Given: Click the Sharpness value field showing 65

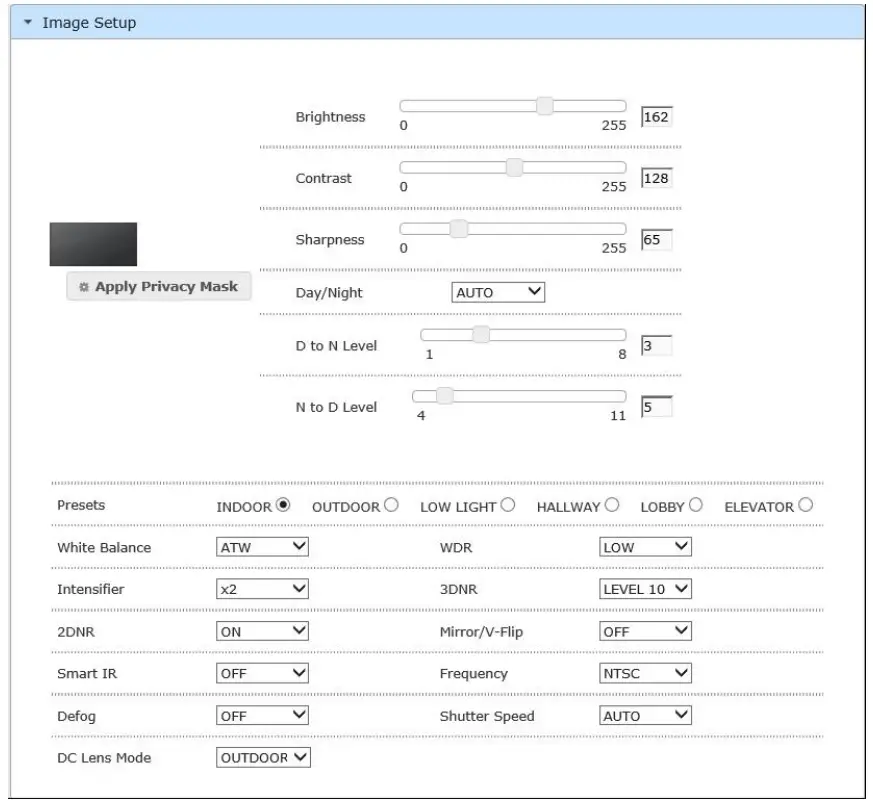Looking at the screenshot, I should (656, 239).
